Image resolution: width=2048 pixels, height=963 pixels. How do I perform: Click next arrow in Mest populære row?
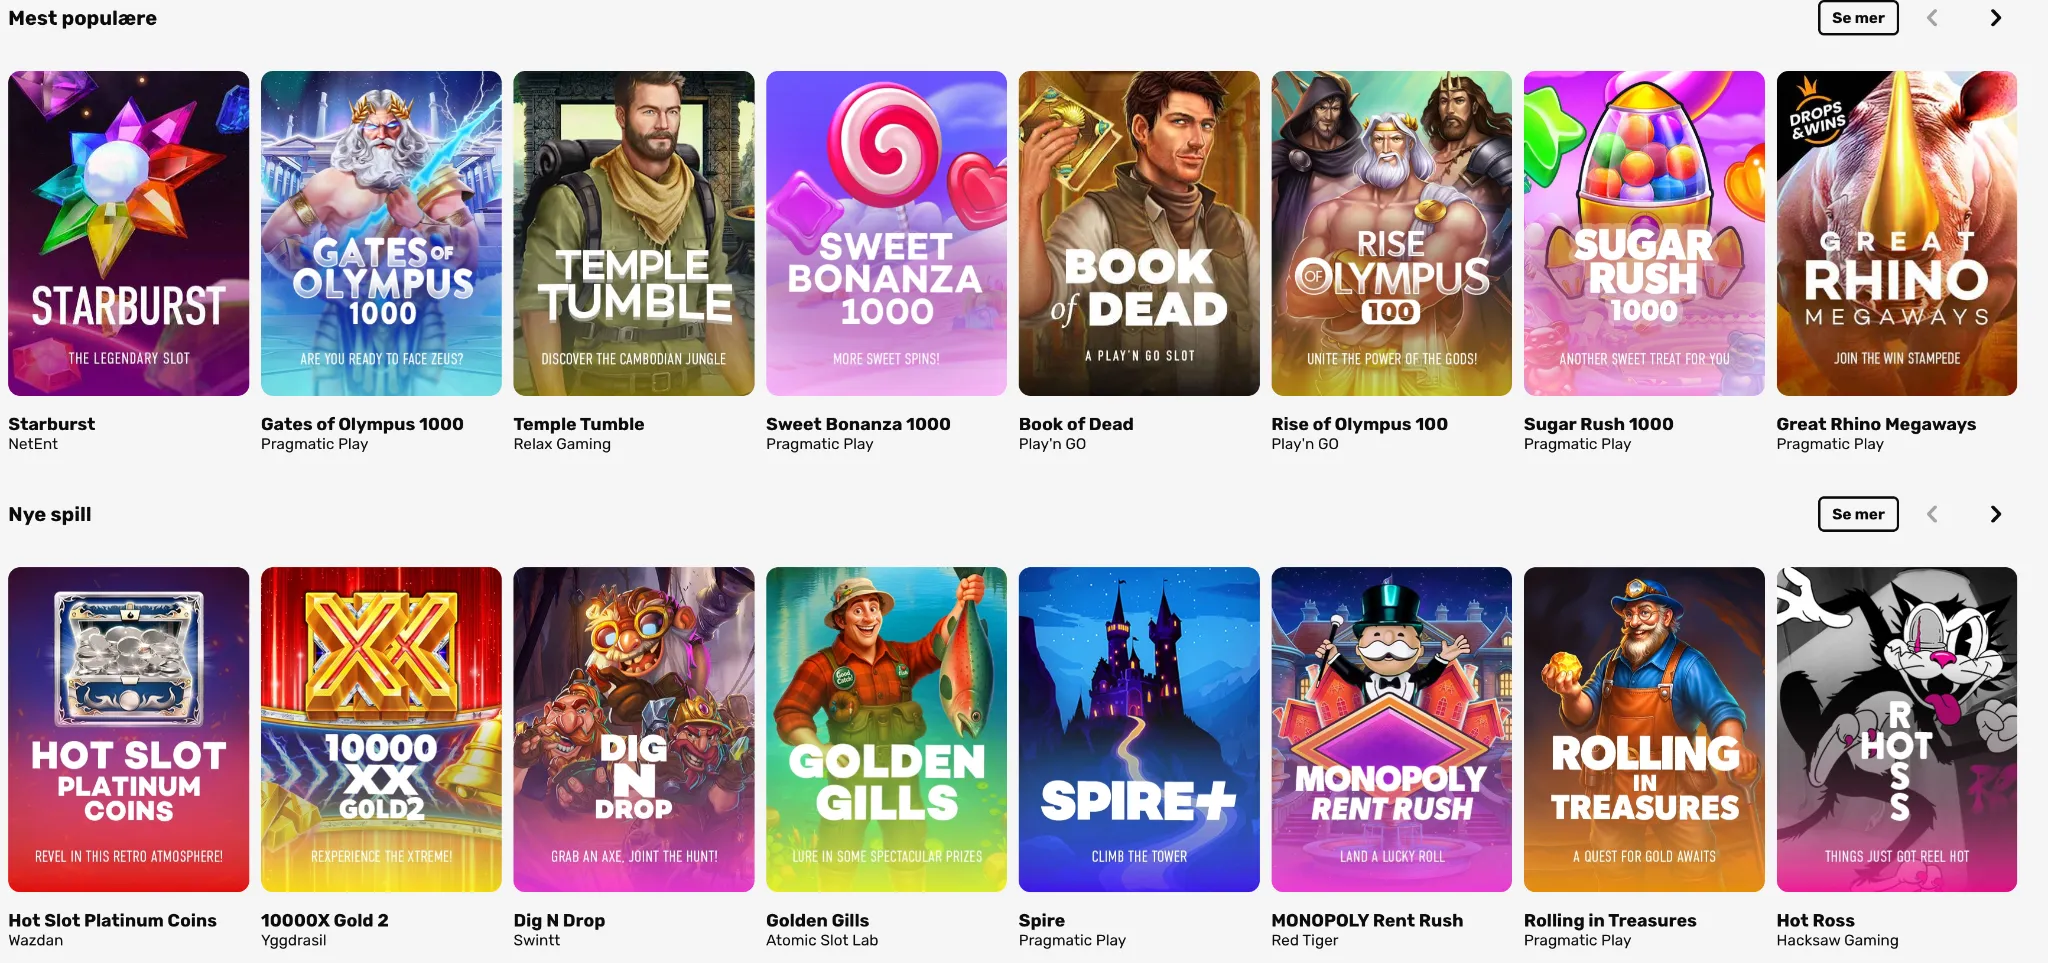point(1995,18)
